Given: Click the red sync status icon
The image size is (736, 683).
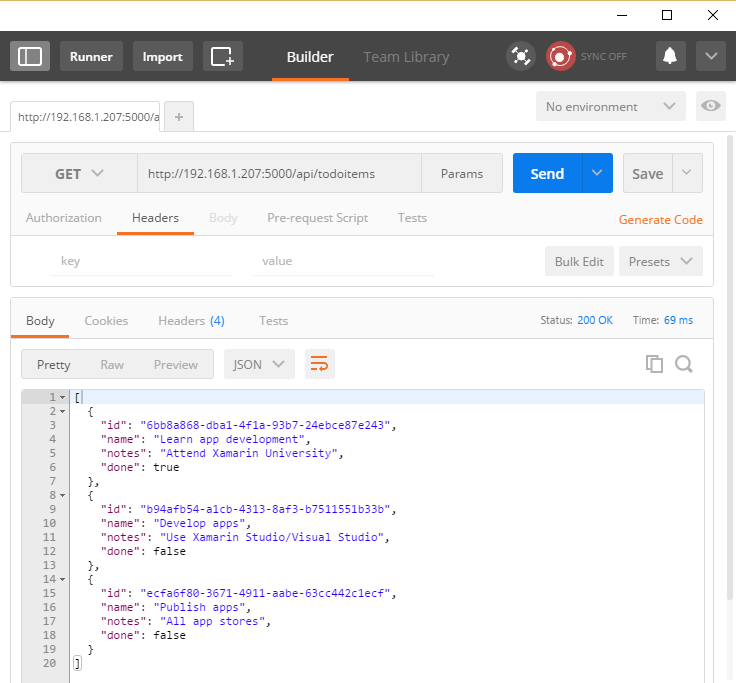Looking at the screenshot, I should (560, 56).
